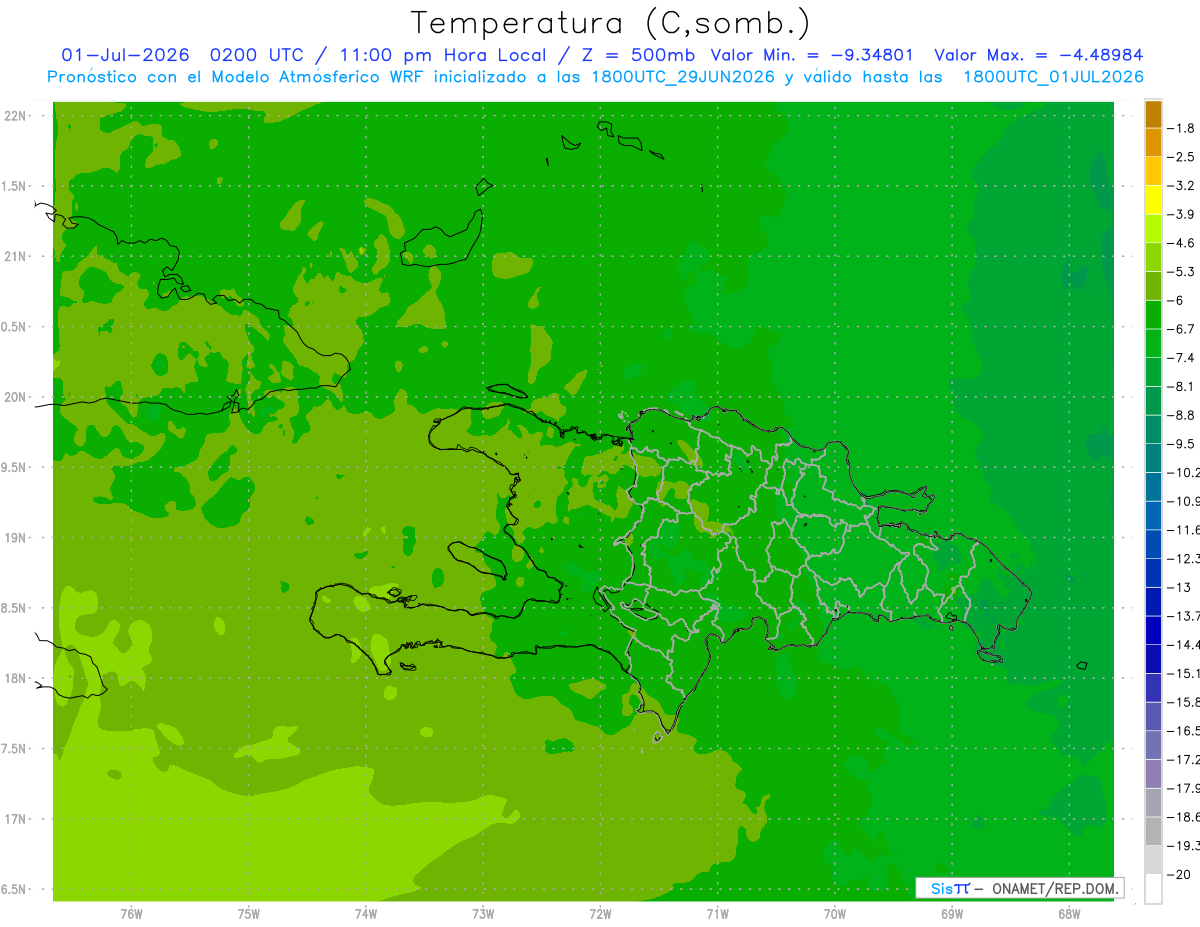Click the "Temperatura (C,somb.)" title

pyautogui.click(x=611, y=23)
